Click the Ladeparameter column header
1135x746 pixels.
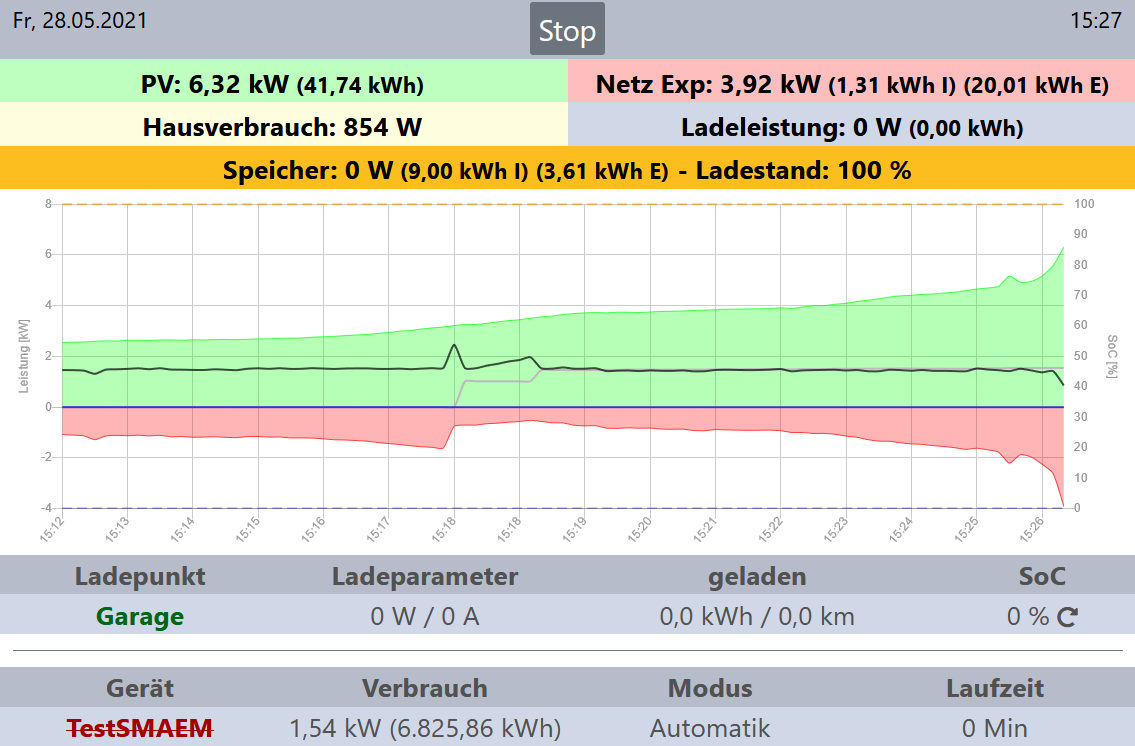point(425,577)
